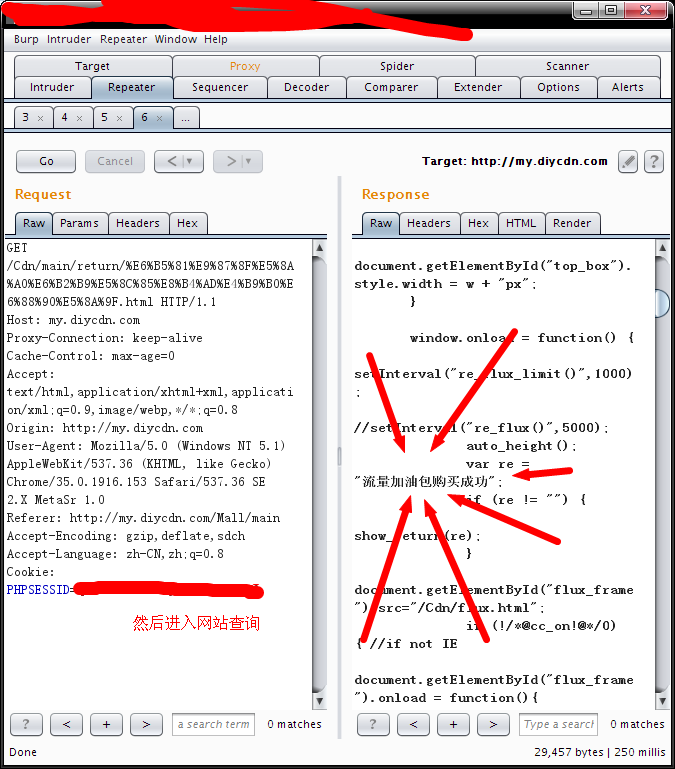Open the Repeater menu in menu bar

(123, 39)
